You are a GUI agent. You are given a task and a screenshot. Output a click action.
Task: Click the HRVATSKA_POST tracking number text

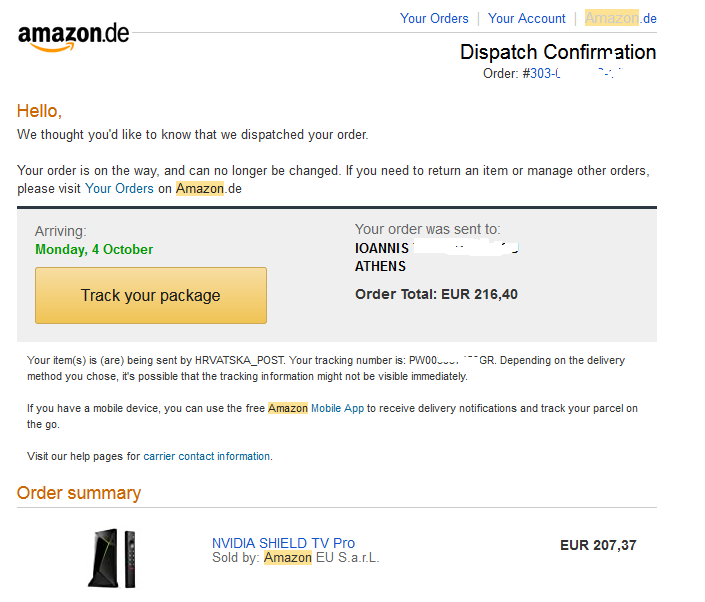click(451, 361)
